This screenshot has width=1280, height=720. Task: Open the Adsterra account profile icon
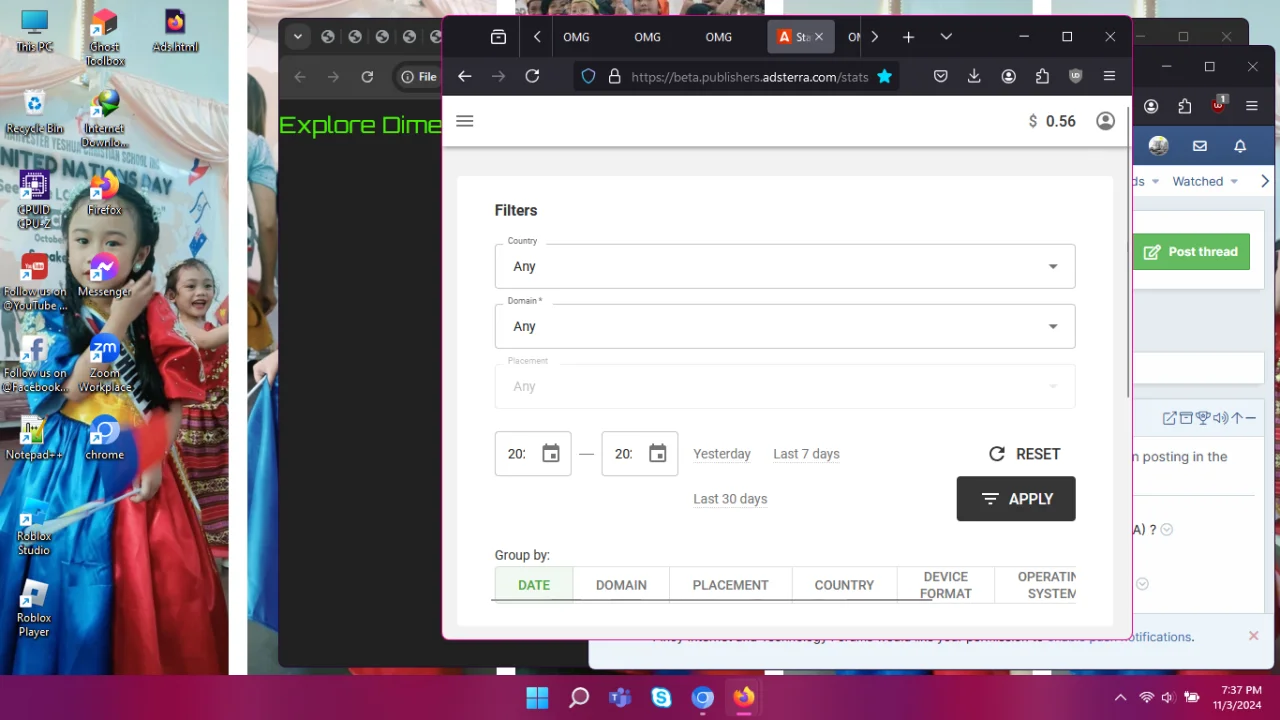point(1105,121)
